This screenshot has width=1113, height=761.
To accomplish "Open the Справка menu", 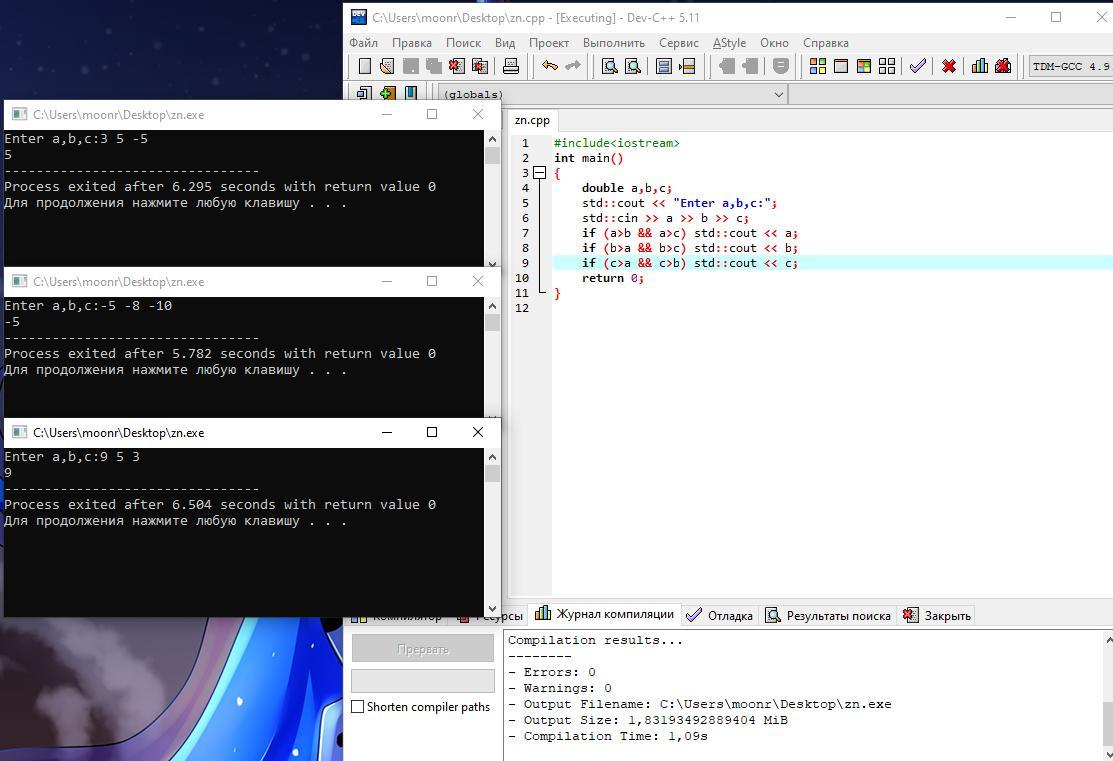I will click(x=826, y=43).
